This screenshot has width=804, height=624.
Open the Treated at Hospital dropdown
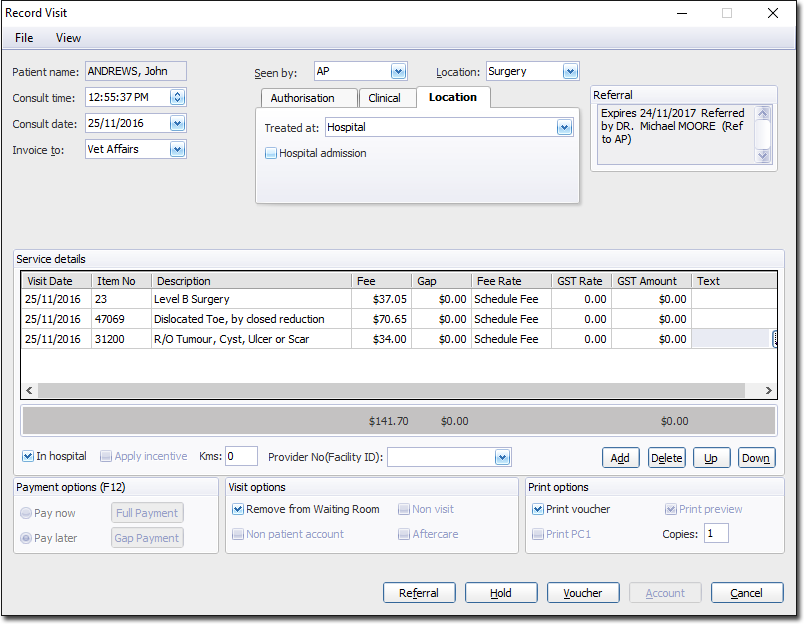(564, 128)
